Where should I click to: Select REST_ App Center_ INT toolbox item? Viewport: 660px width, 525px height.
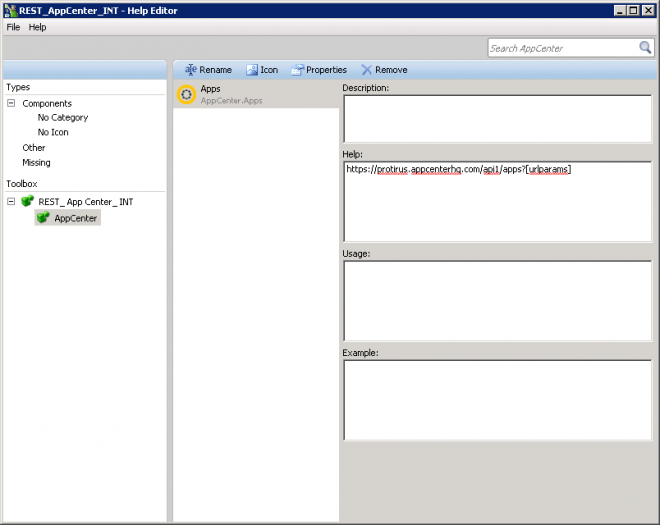point(86,202)
